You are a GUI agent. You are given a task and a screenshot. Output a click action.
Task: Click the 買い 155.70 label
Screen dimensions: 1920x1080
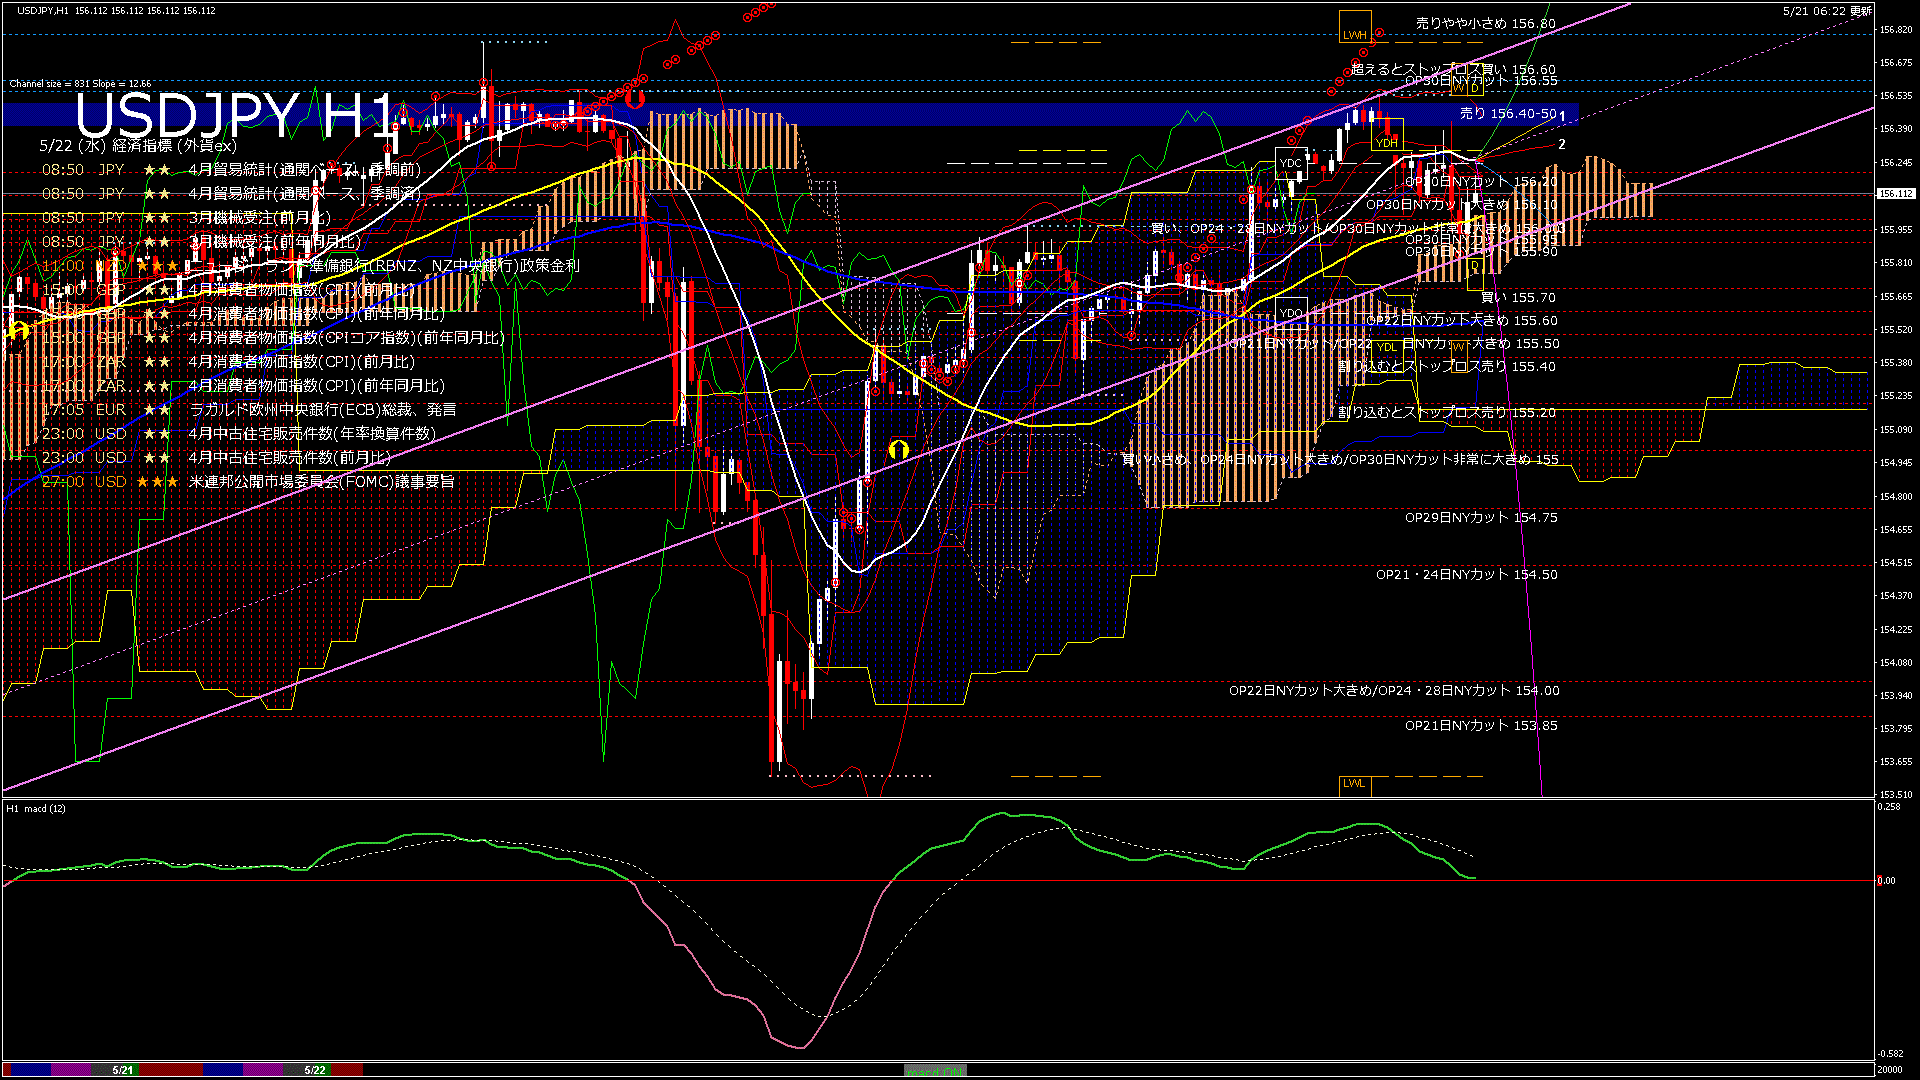click(x=1519, y=298)
